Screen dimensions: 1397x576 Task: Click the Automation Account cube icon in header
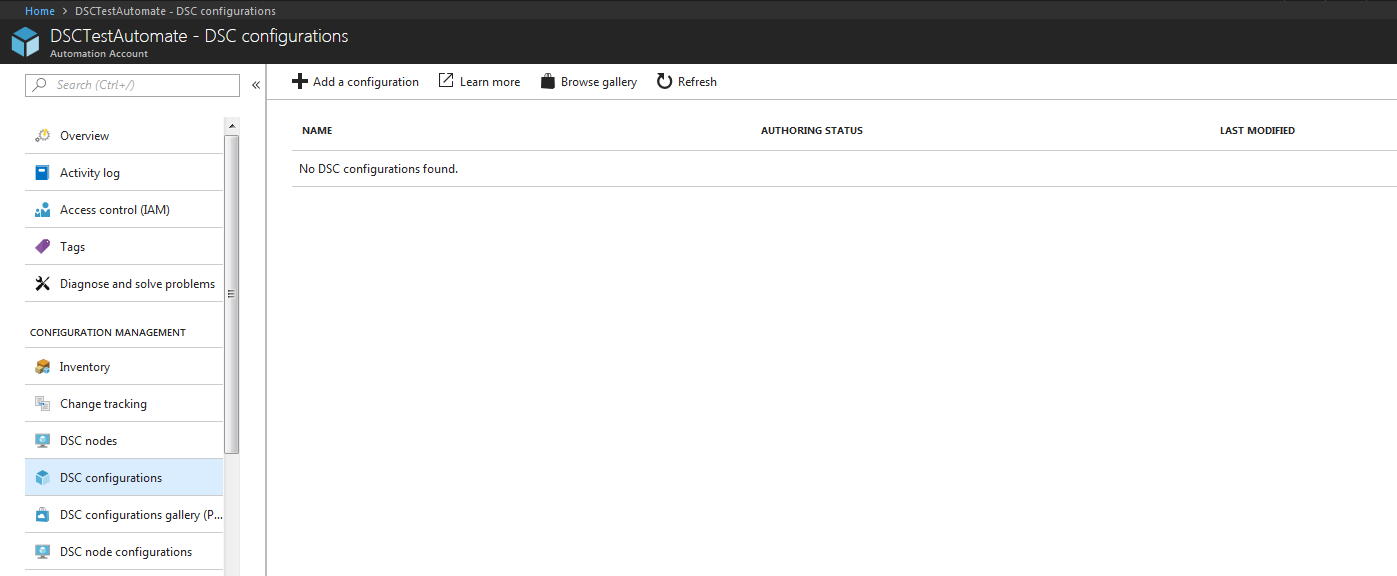pyautogui.click(x=24, y=41)
